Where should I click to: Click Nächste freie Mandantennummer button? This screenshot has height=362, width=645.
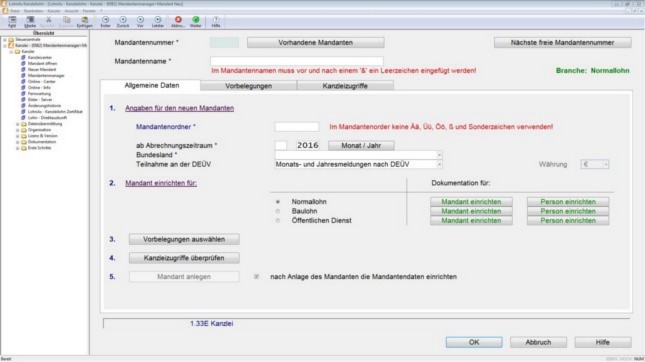(x=562, y=42)
